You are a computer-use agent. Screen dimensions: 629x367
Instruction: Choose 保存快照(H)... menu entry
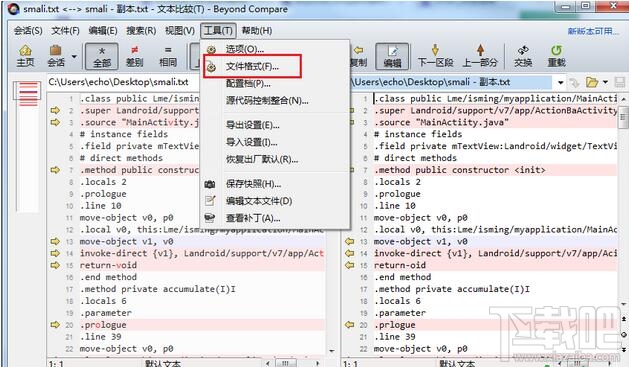[275, 184]
